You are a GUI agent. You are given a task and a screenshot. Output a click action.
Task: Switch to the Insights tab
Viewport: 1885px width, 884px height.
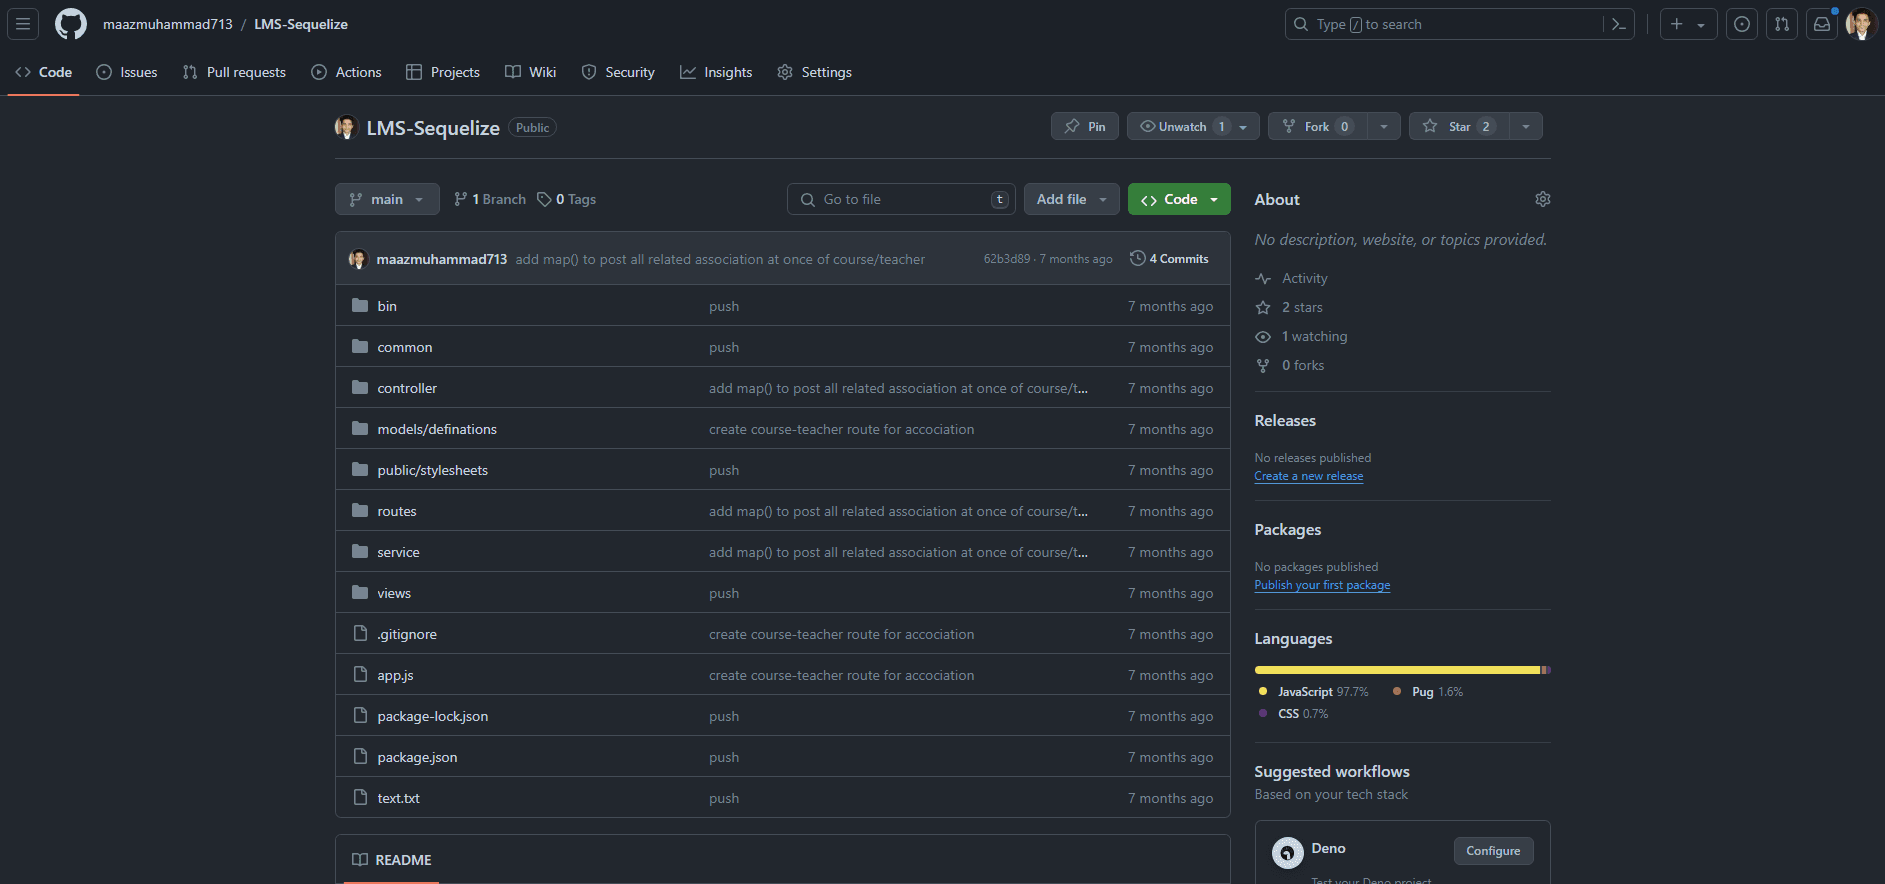(716, 72)
